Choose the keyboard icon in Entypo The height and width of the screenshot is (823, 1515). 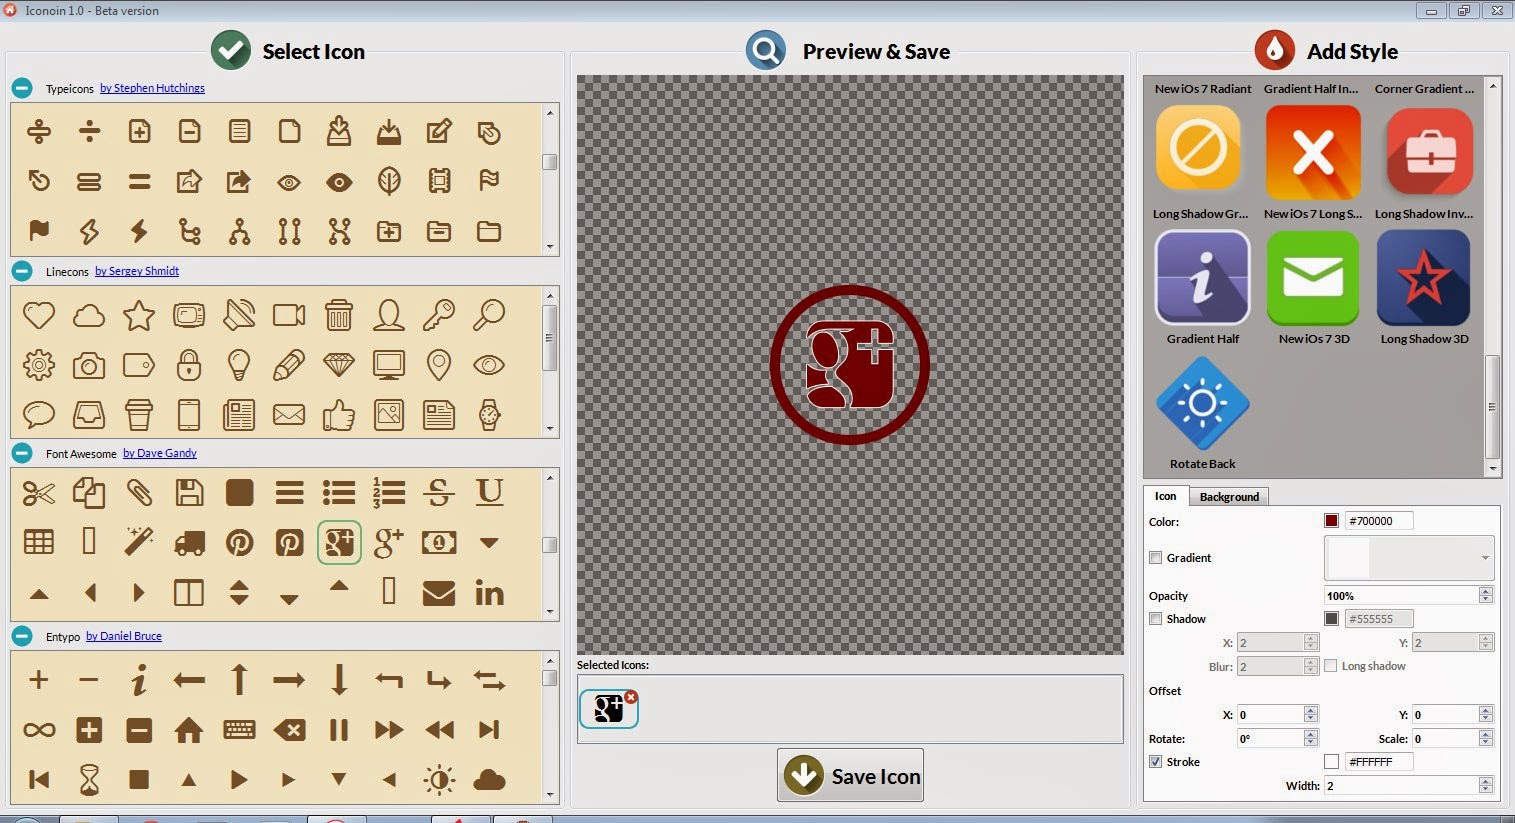click(239, 730)
